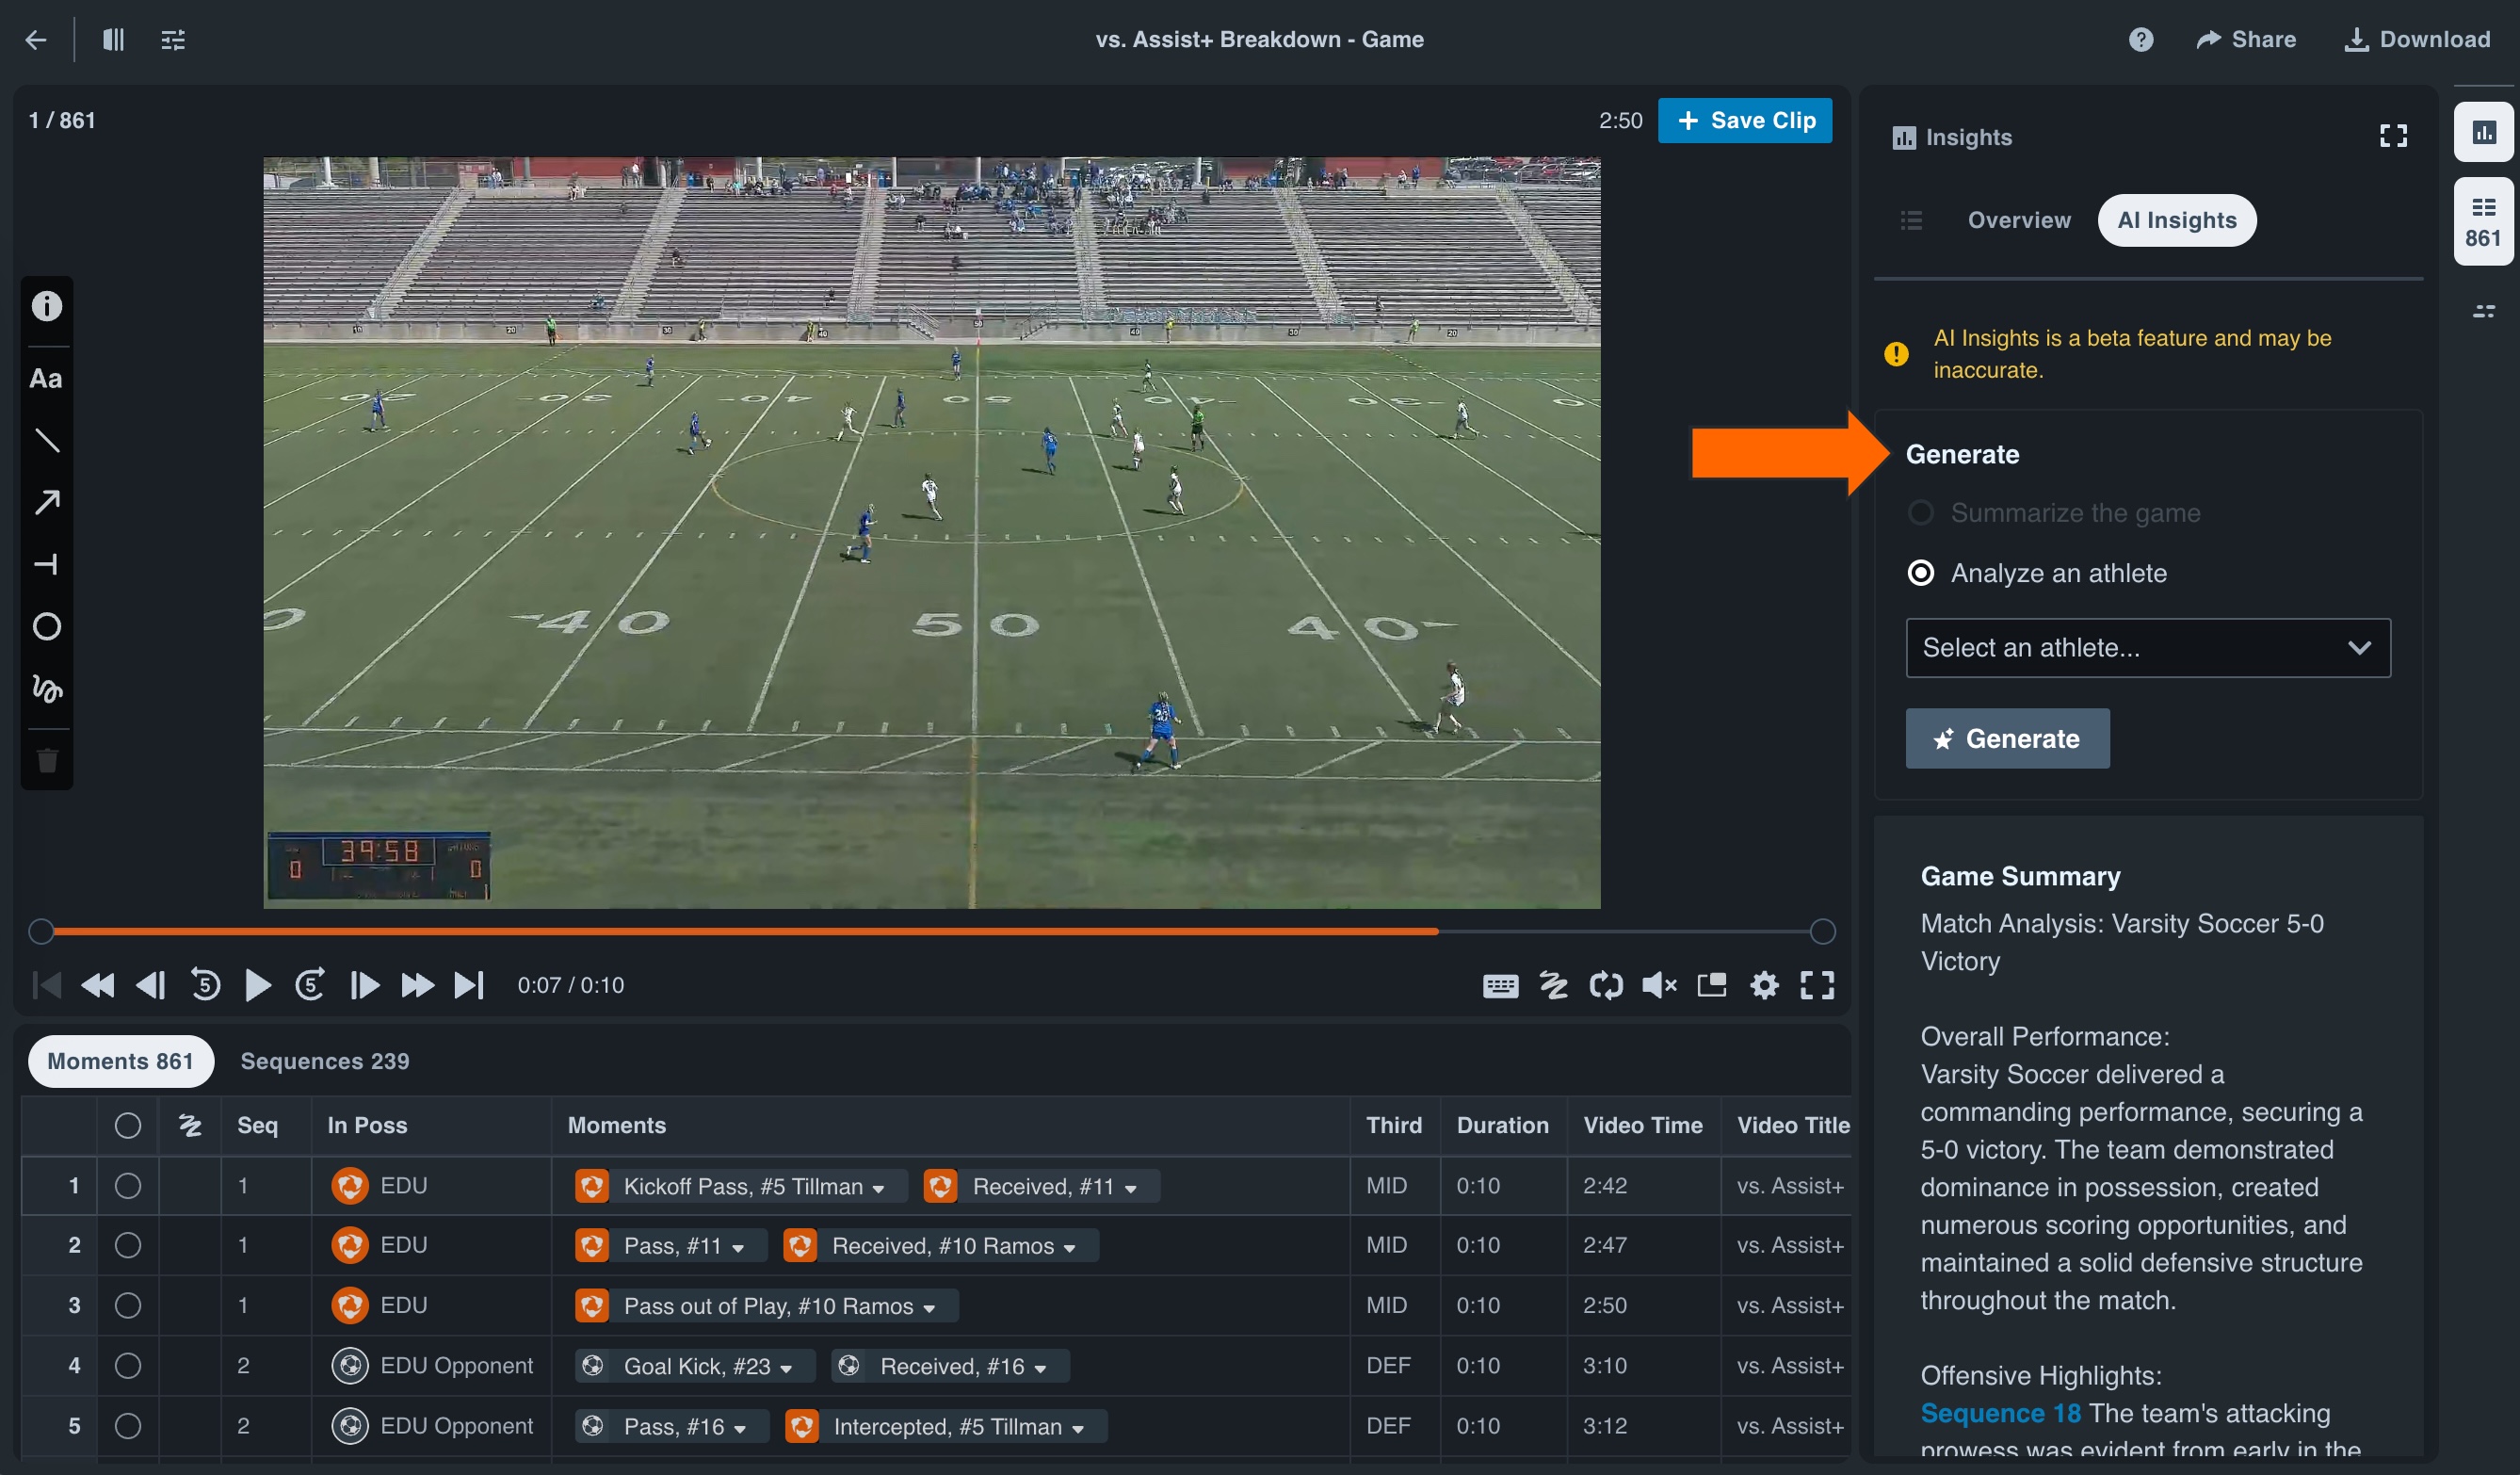The image size is (2520, 1475).
Task: Toggle loop playback icon
Action: (1606, 985)
